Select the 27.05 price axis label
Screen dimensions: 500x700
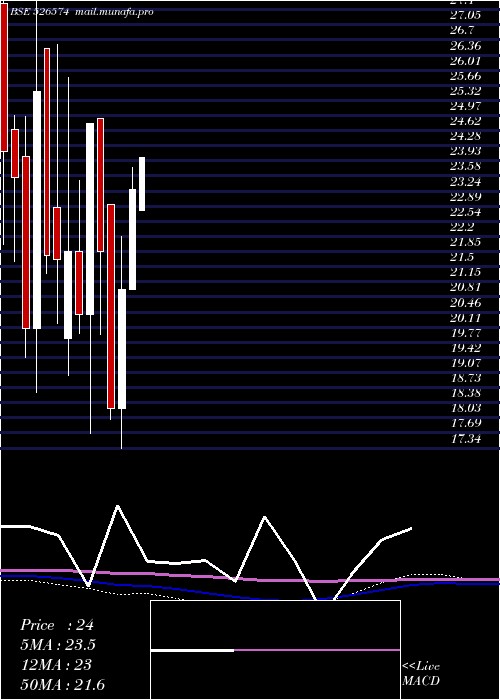[x=466, y=15]
